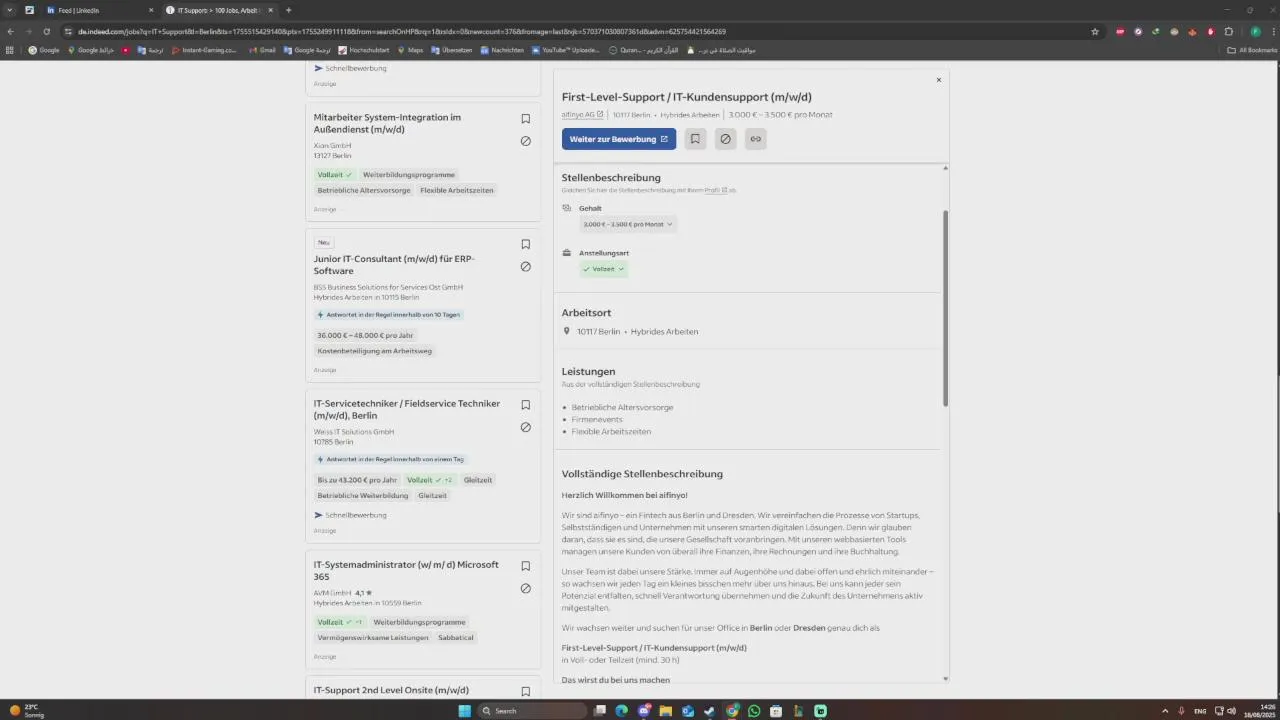Open a new browser tab
The image size is (1280, 720).
tap(289, 10)
